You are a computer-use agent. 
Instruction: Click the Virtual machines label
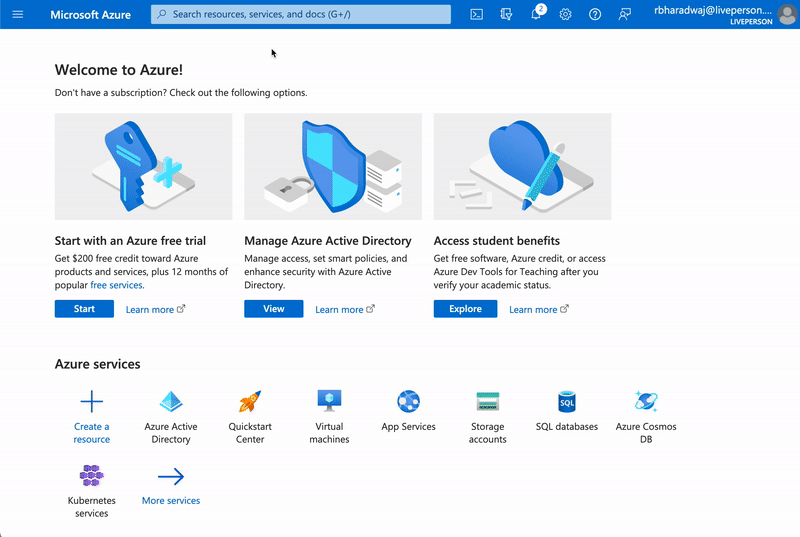point(329,433)
